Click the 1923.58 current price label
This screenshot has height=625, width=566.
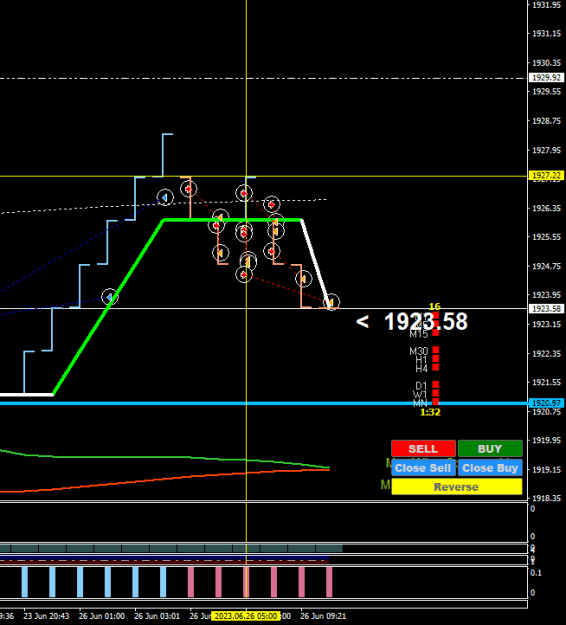pyautogui.click(x=546, y=309)
